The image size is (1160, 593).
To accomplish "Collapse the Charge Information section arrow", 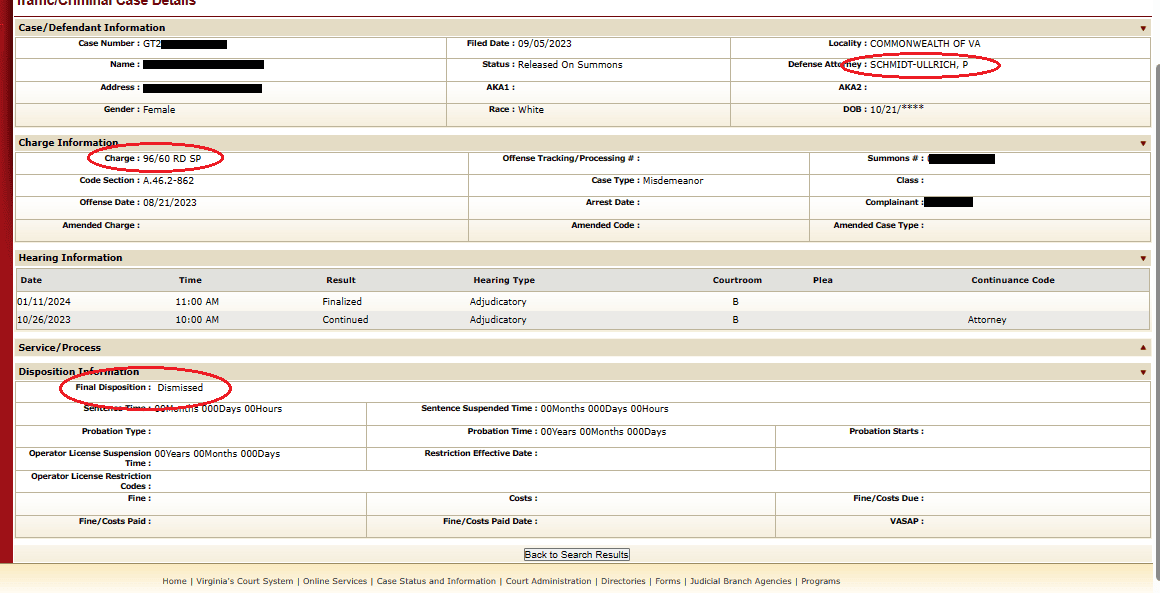I will (x=1143, y=143).
